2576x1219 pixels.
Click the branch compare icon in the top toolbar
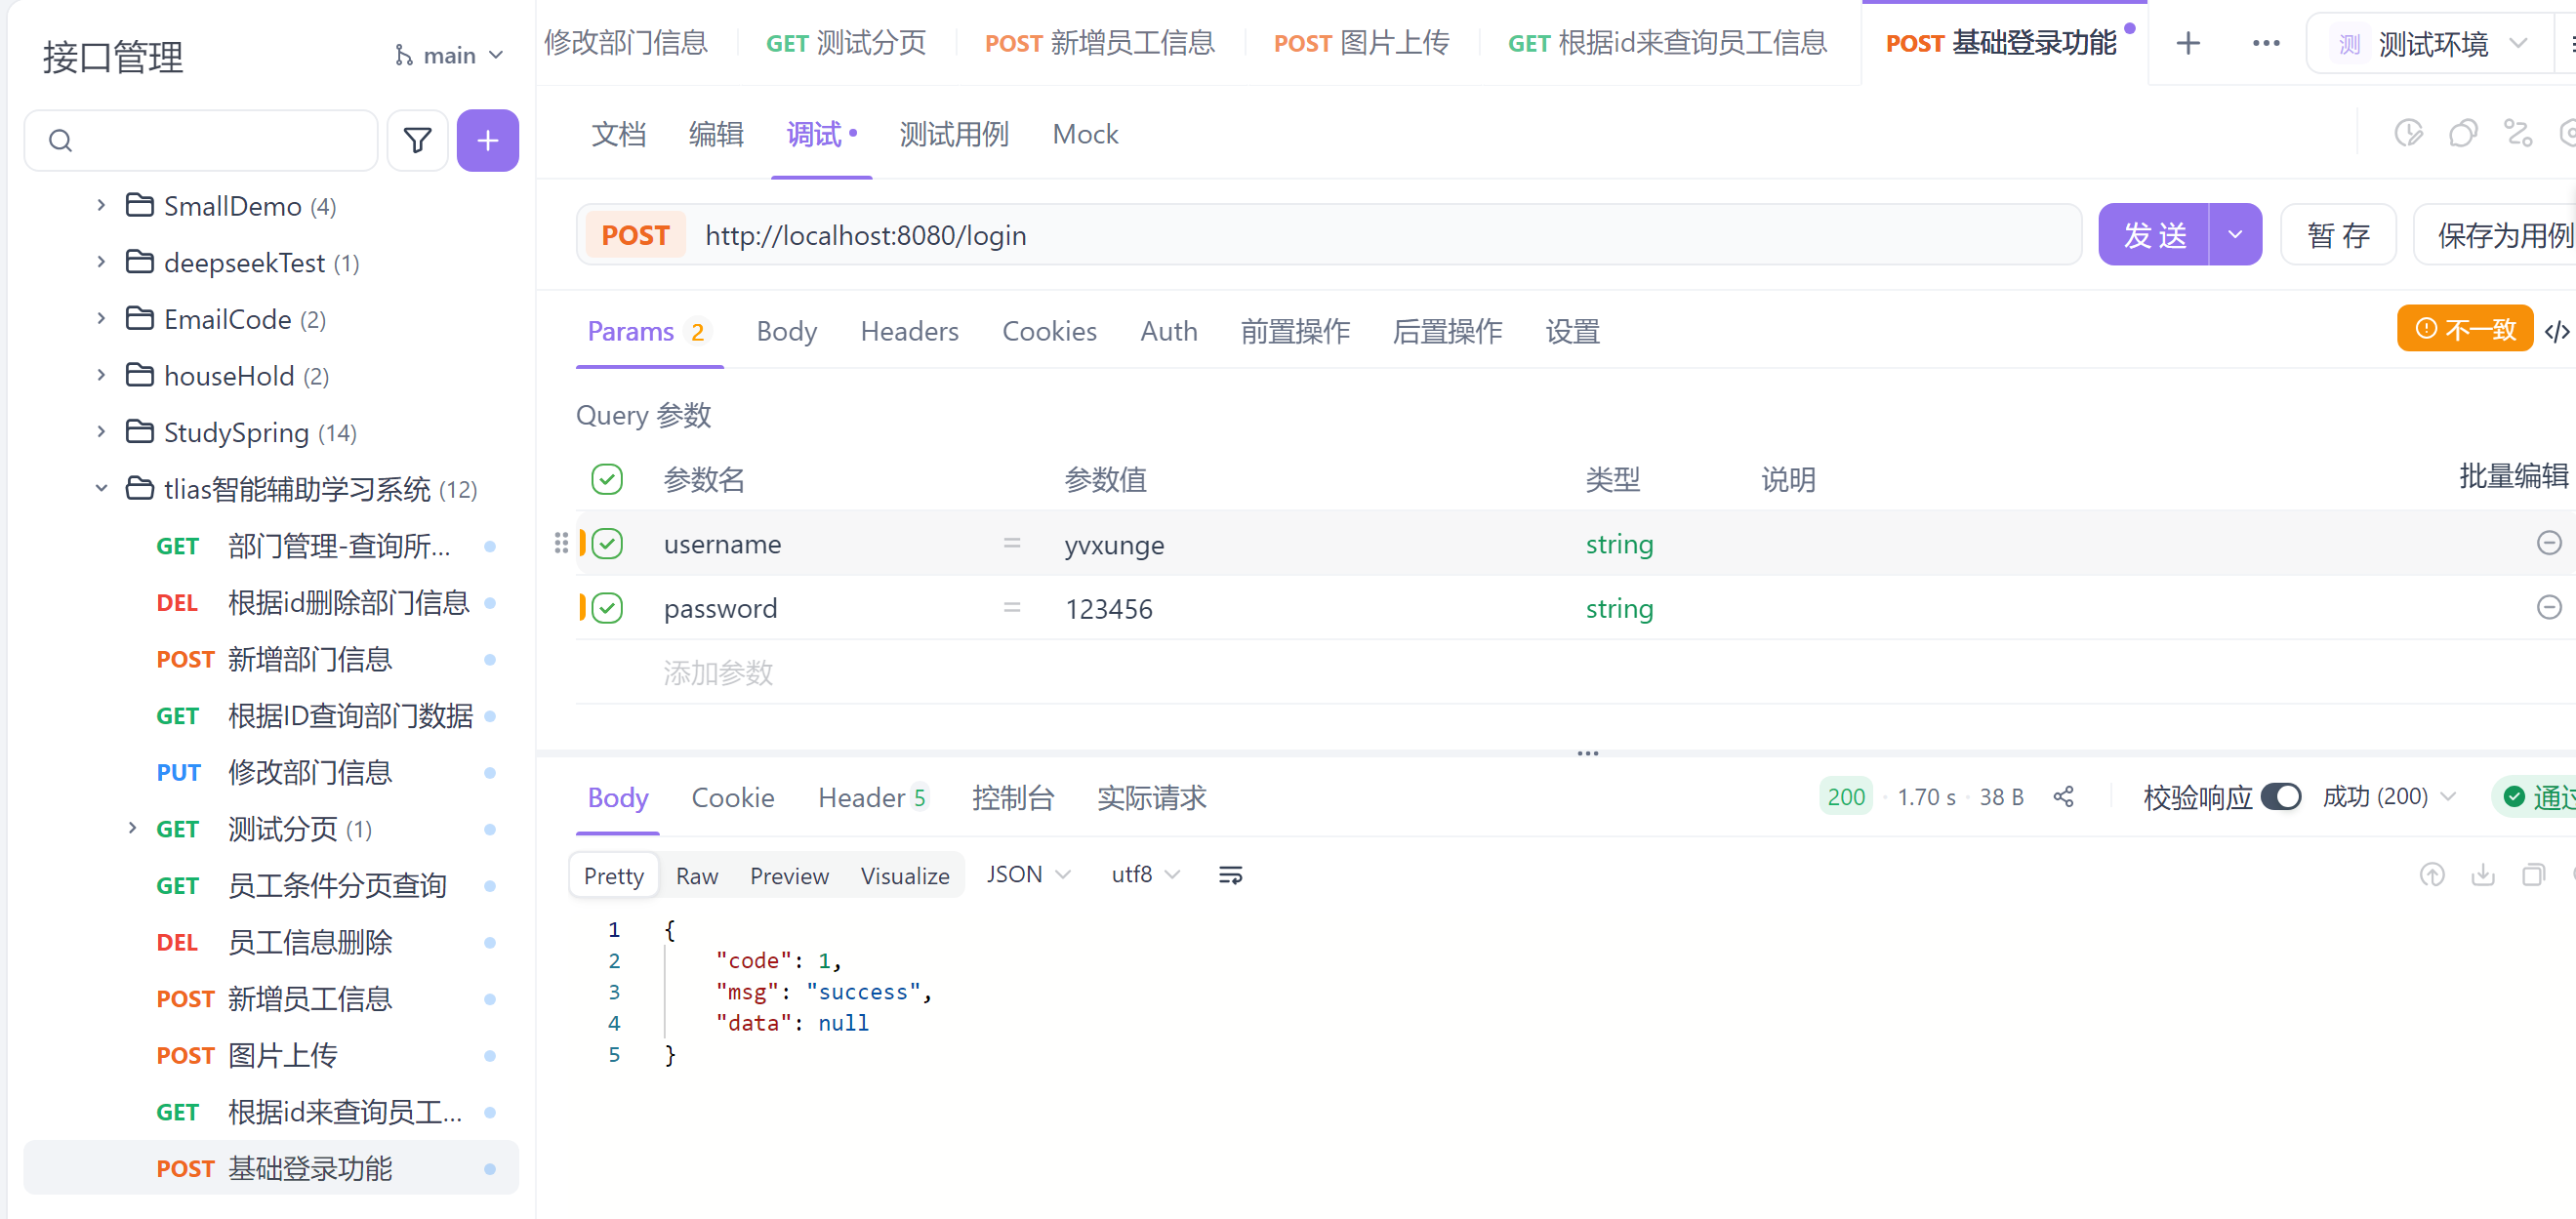click(2516, 133)
